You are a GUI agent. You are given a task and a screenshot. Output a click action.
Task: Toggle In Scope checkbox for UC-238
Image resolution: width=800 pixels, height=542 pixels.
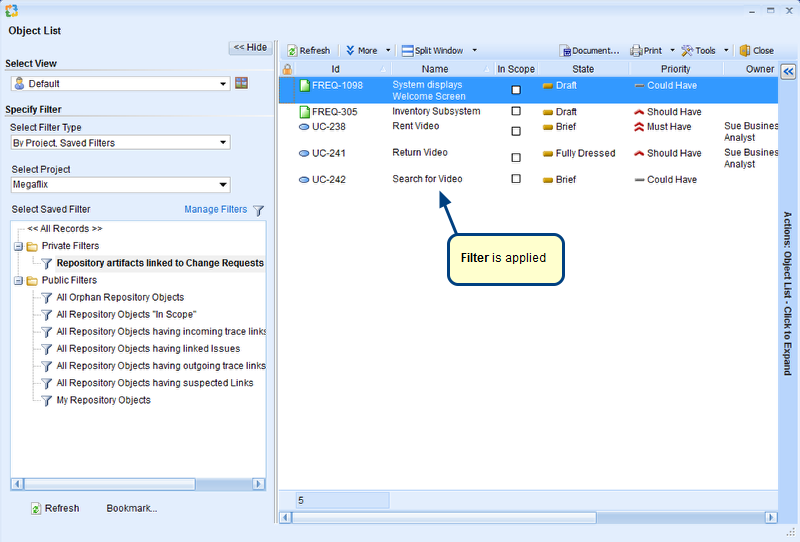516,131
